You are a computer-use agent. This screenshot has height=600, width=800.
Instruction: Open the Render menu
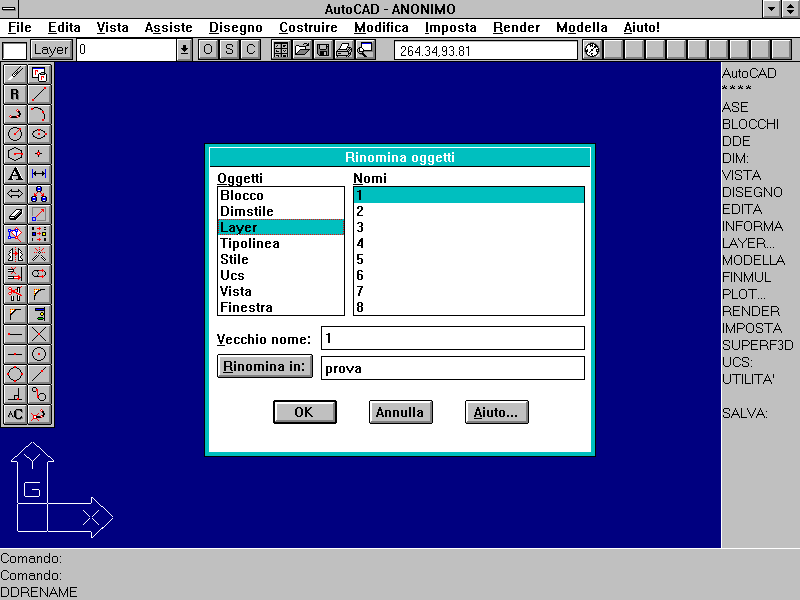516,28
